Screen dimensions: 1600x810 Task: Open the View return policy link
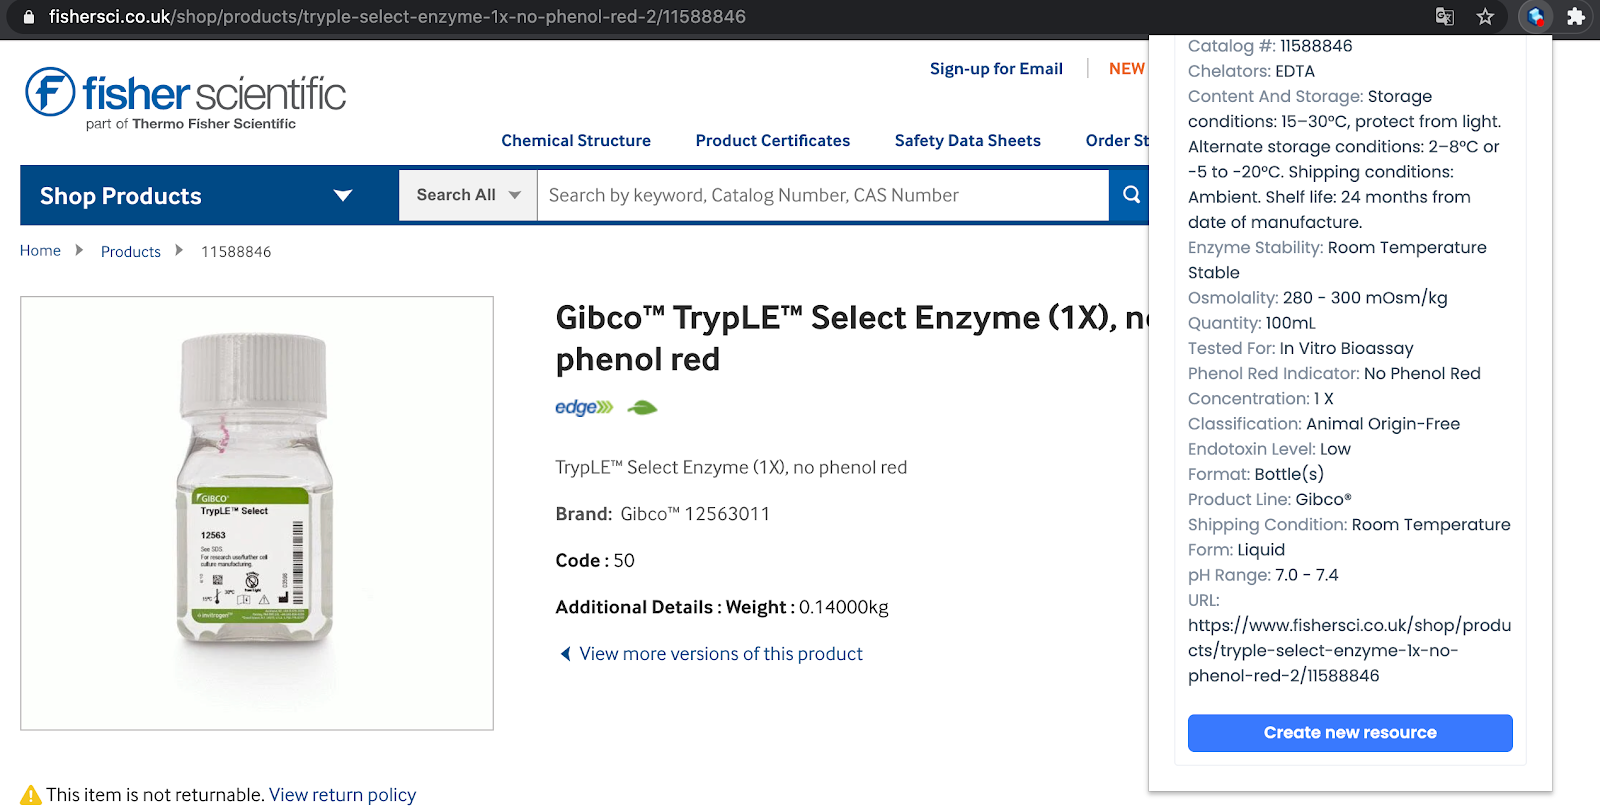pos(342,794)
